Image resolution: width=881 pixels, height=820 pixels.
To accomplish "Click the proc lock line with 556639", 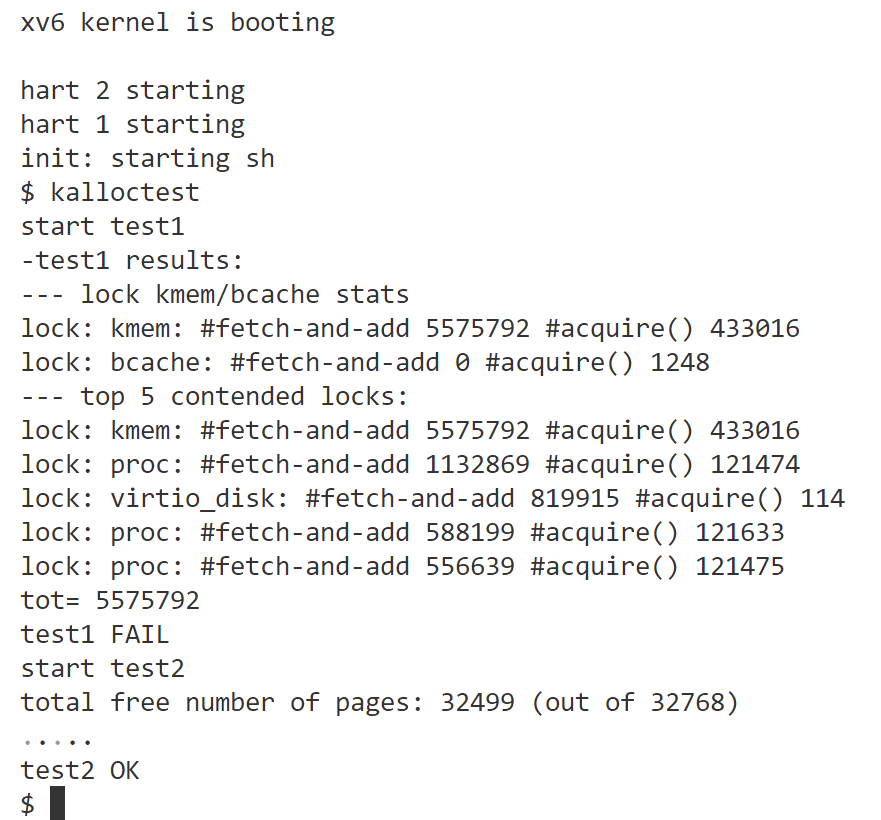I will [402, 566].
